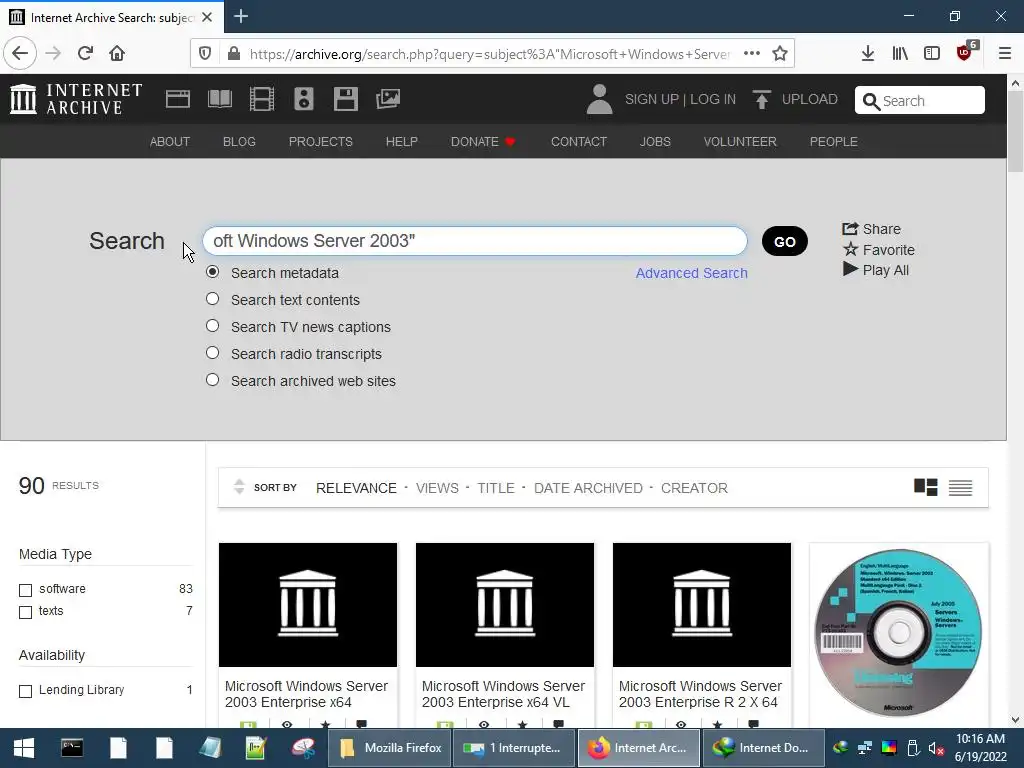
Task: Open the PROJECTS navigation item
Action: 321,142
